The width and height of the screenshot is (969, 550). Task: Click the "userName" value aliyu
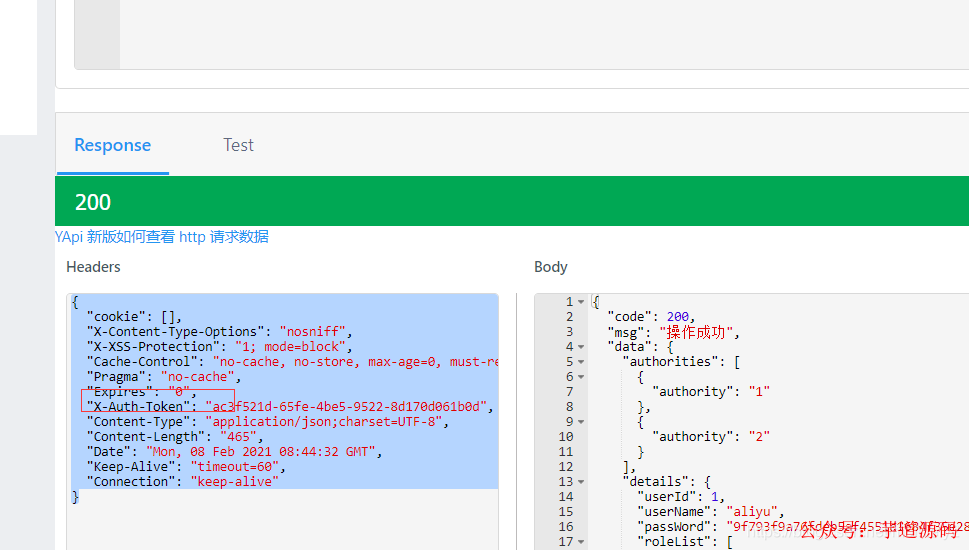tap(752, 512)
